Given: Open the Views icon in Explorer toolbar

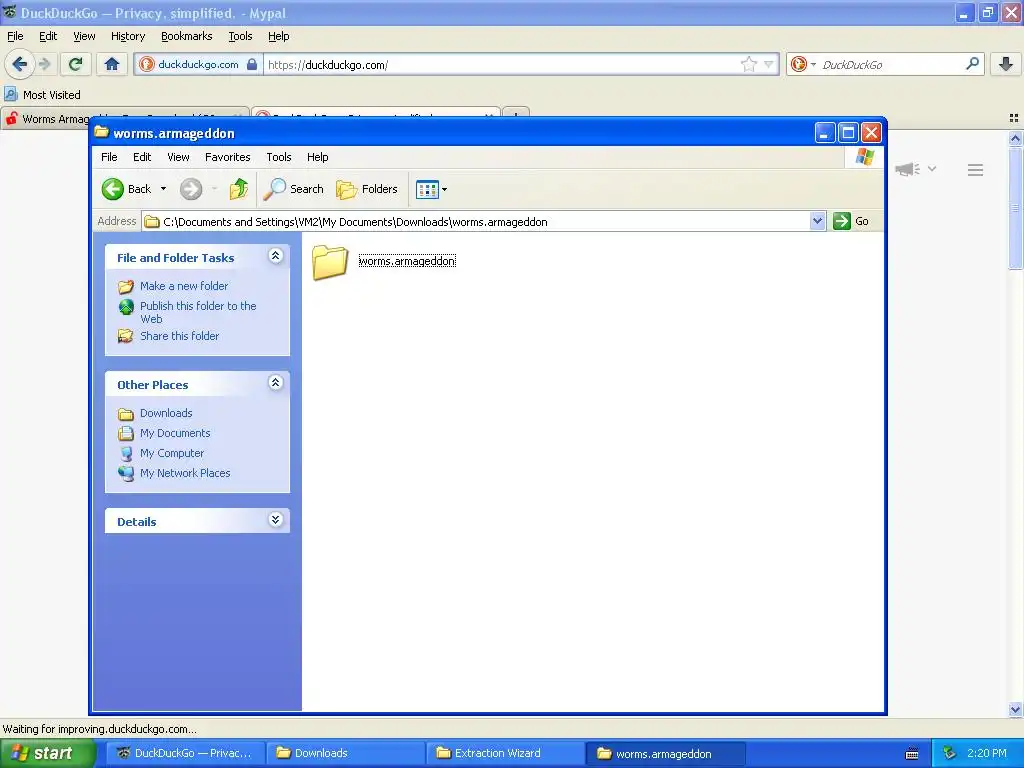Looking at the screenshot, I should click(427, 189).
